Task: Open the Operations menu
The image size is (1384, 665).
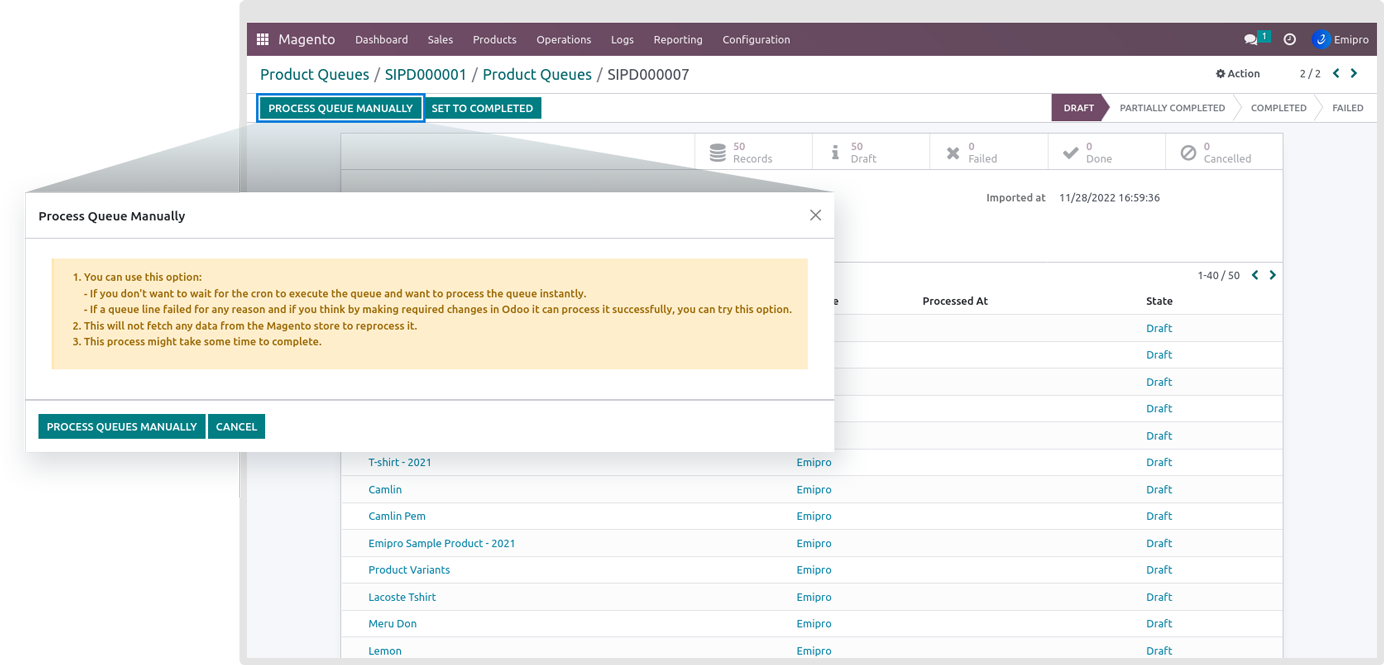Action: (x=563, y=40)
